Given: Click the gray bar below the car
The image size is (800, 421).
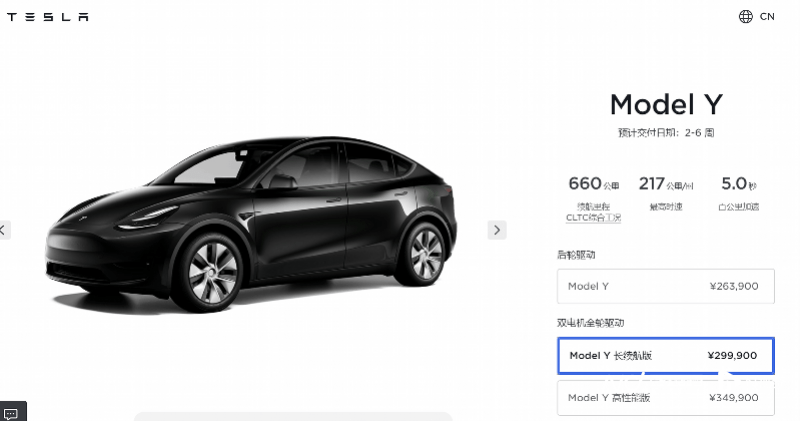Looking at the screenshot, I should click(293, 416).
